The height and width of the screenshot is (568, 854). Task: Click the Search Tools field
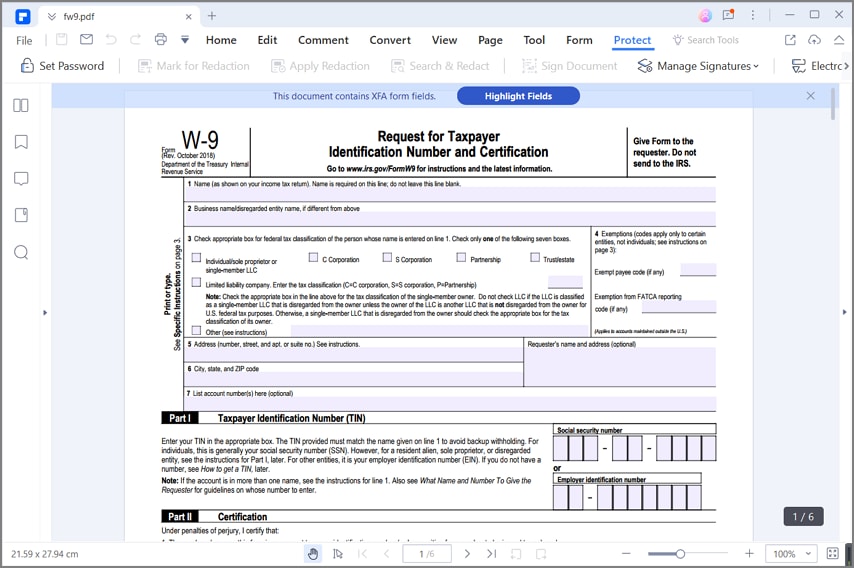point(706,40)
